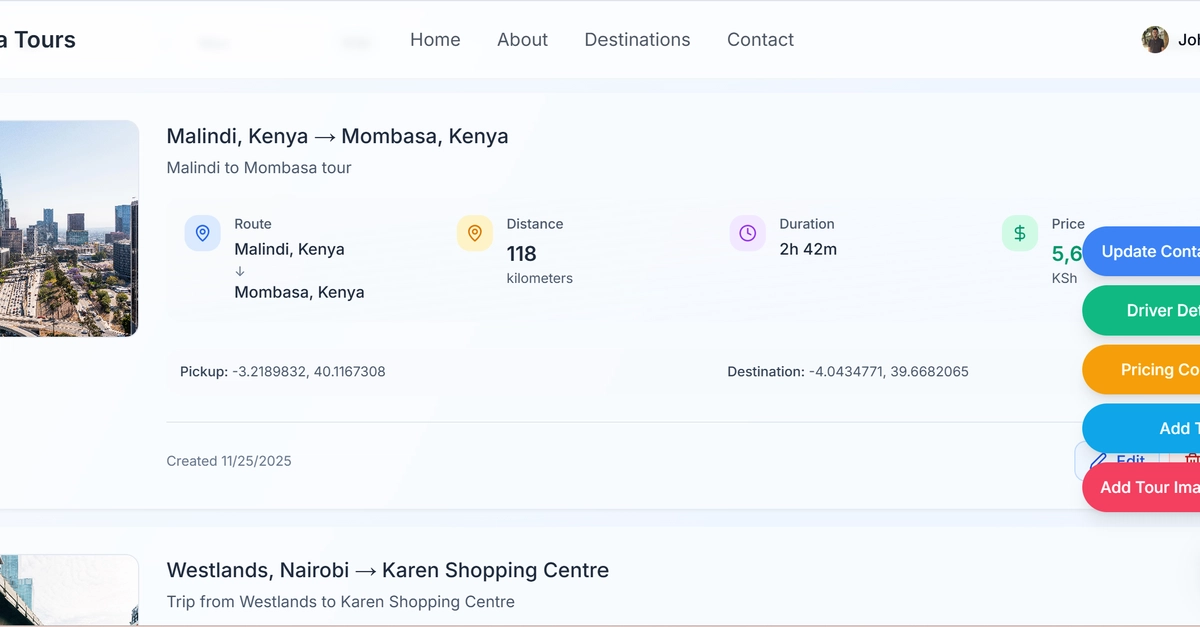1200x627 pixels.
Task: Click the green Price dollar icon
Action: 1020,233
